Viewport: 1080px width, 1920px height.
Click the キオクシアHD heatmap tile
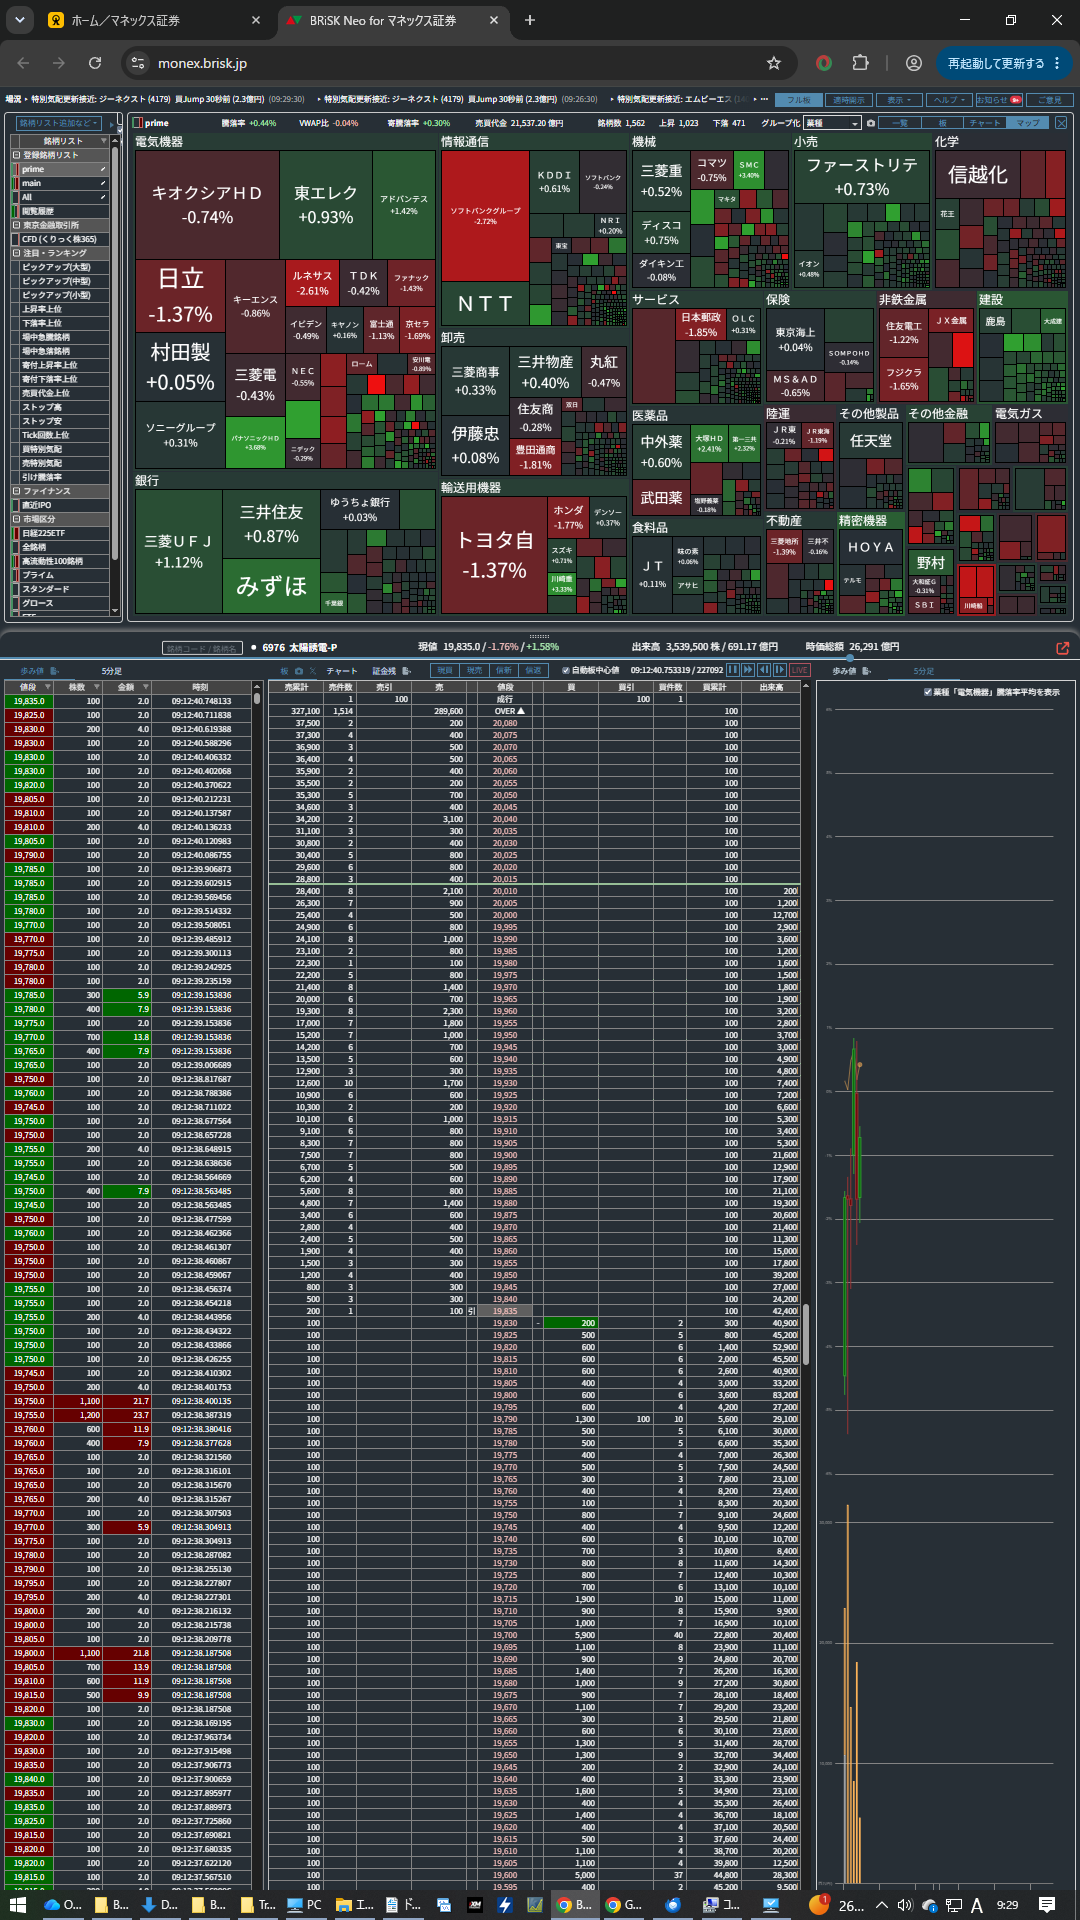(207, 204)
